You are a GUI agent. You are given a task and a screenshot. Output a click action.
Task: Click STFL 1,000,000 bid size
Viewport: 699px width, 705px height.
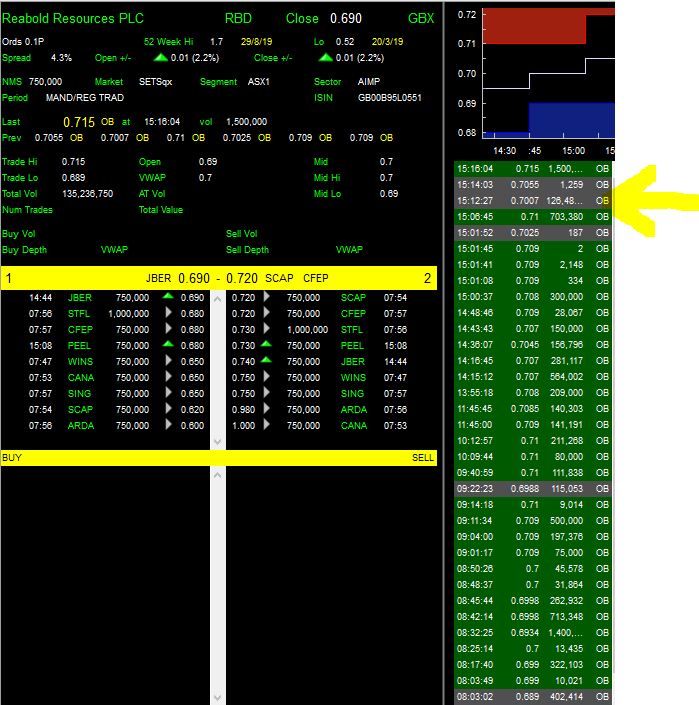129,313
